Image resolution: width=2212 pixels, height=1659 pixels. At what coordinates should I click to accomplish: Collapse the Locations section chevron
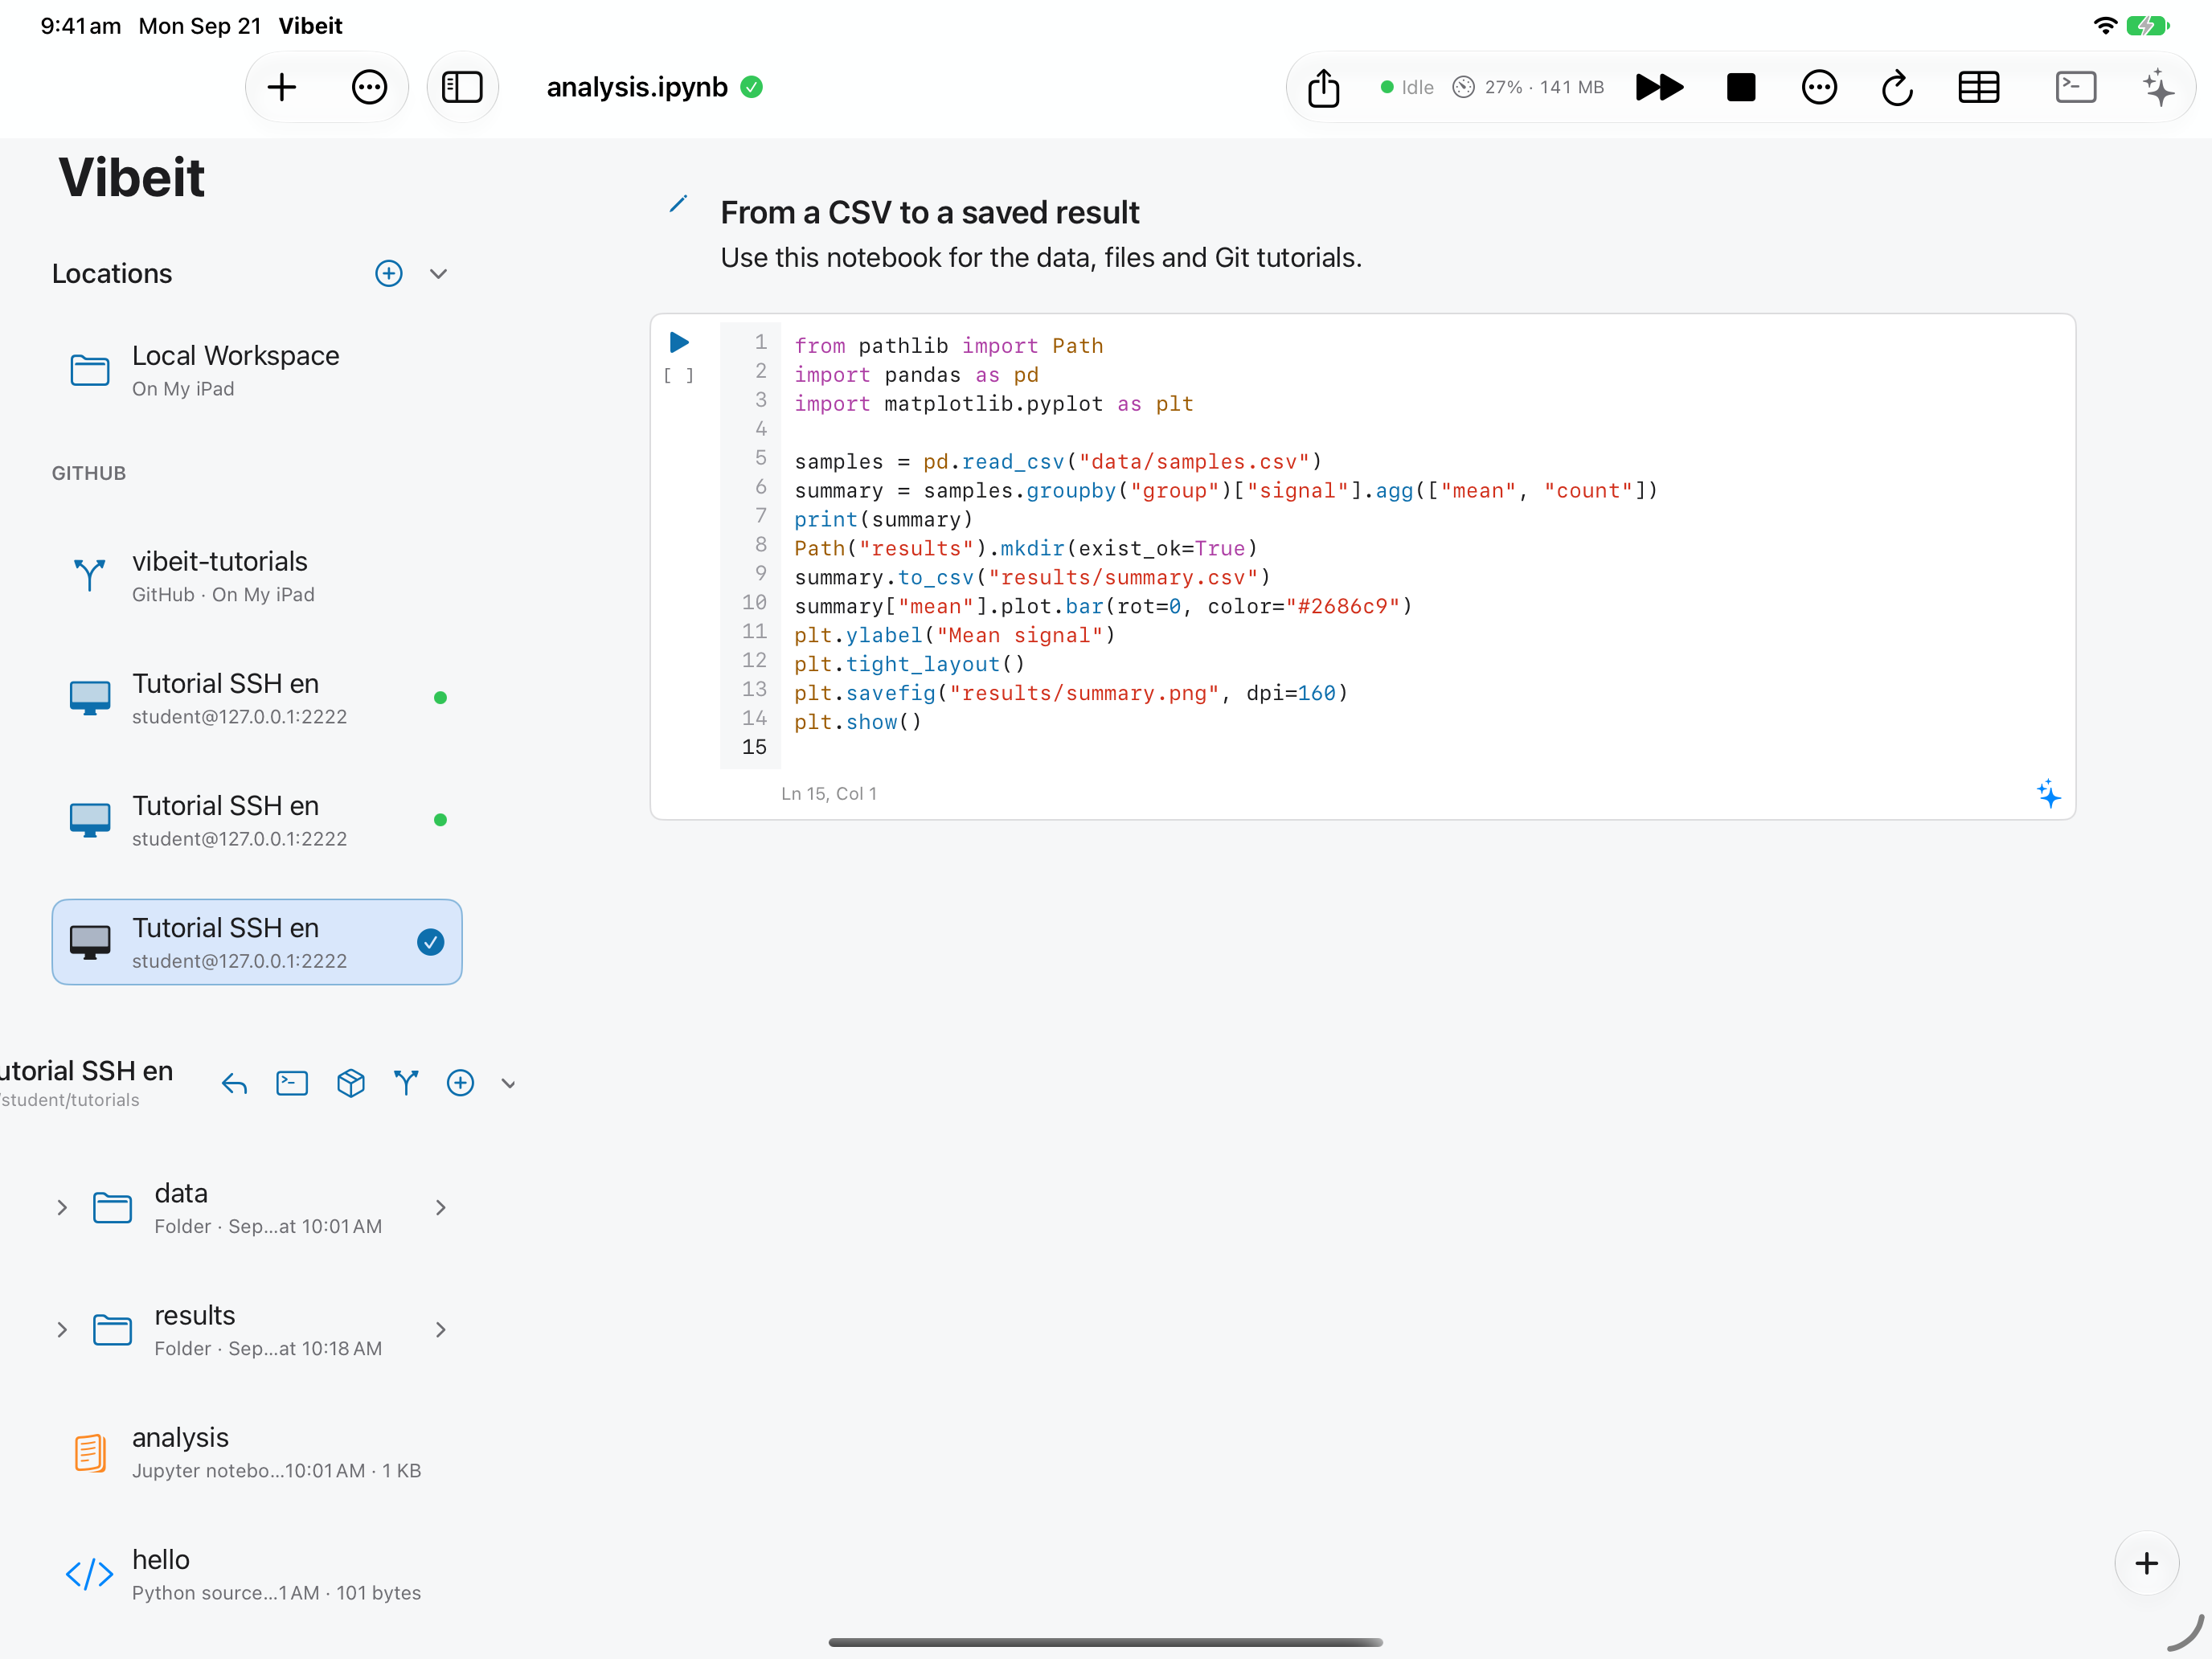[x=438, y=273]
